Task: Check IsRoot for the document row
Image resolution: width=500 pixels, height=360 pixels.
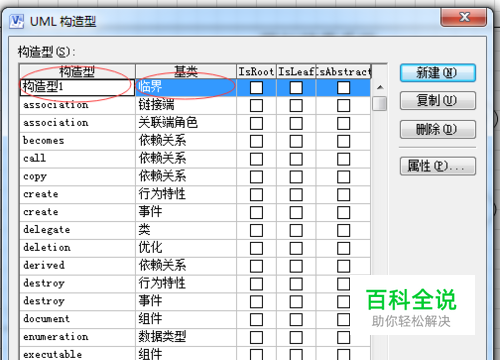Action: tap(256, 319)
